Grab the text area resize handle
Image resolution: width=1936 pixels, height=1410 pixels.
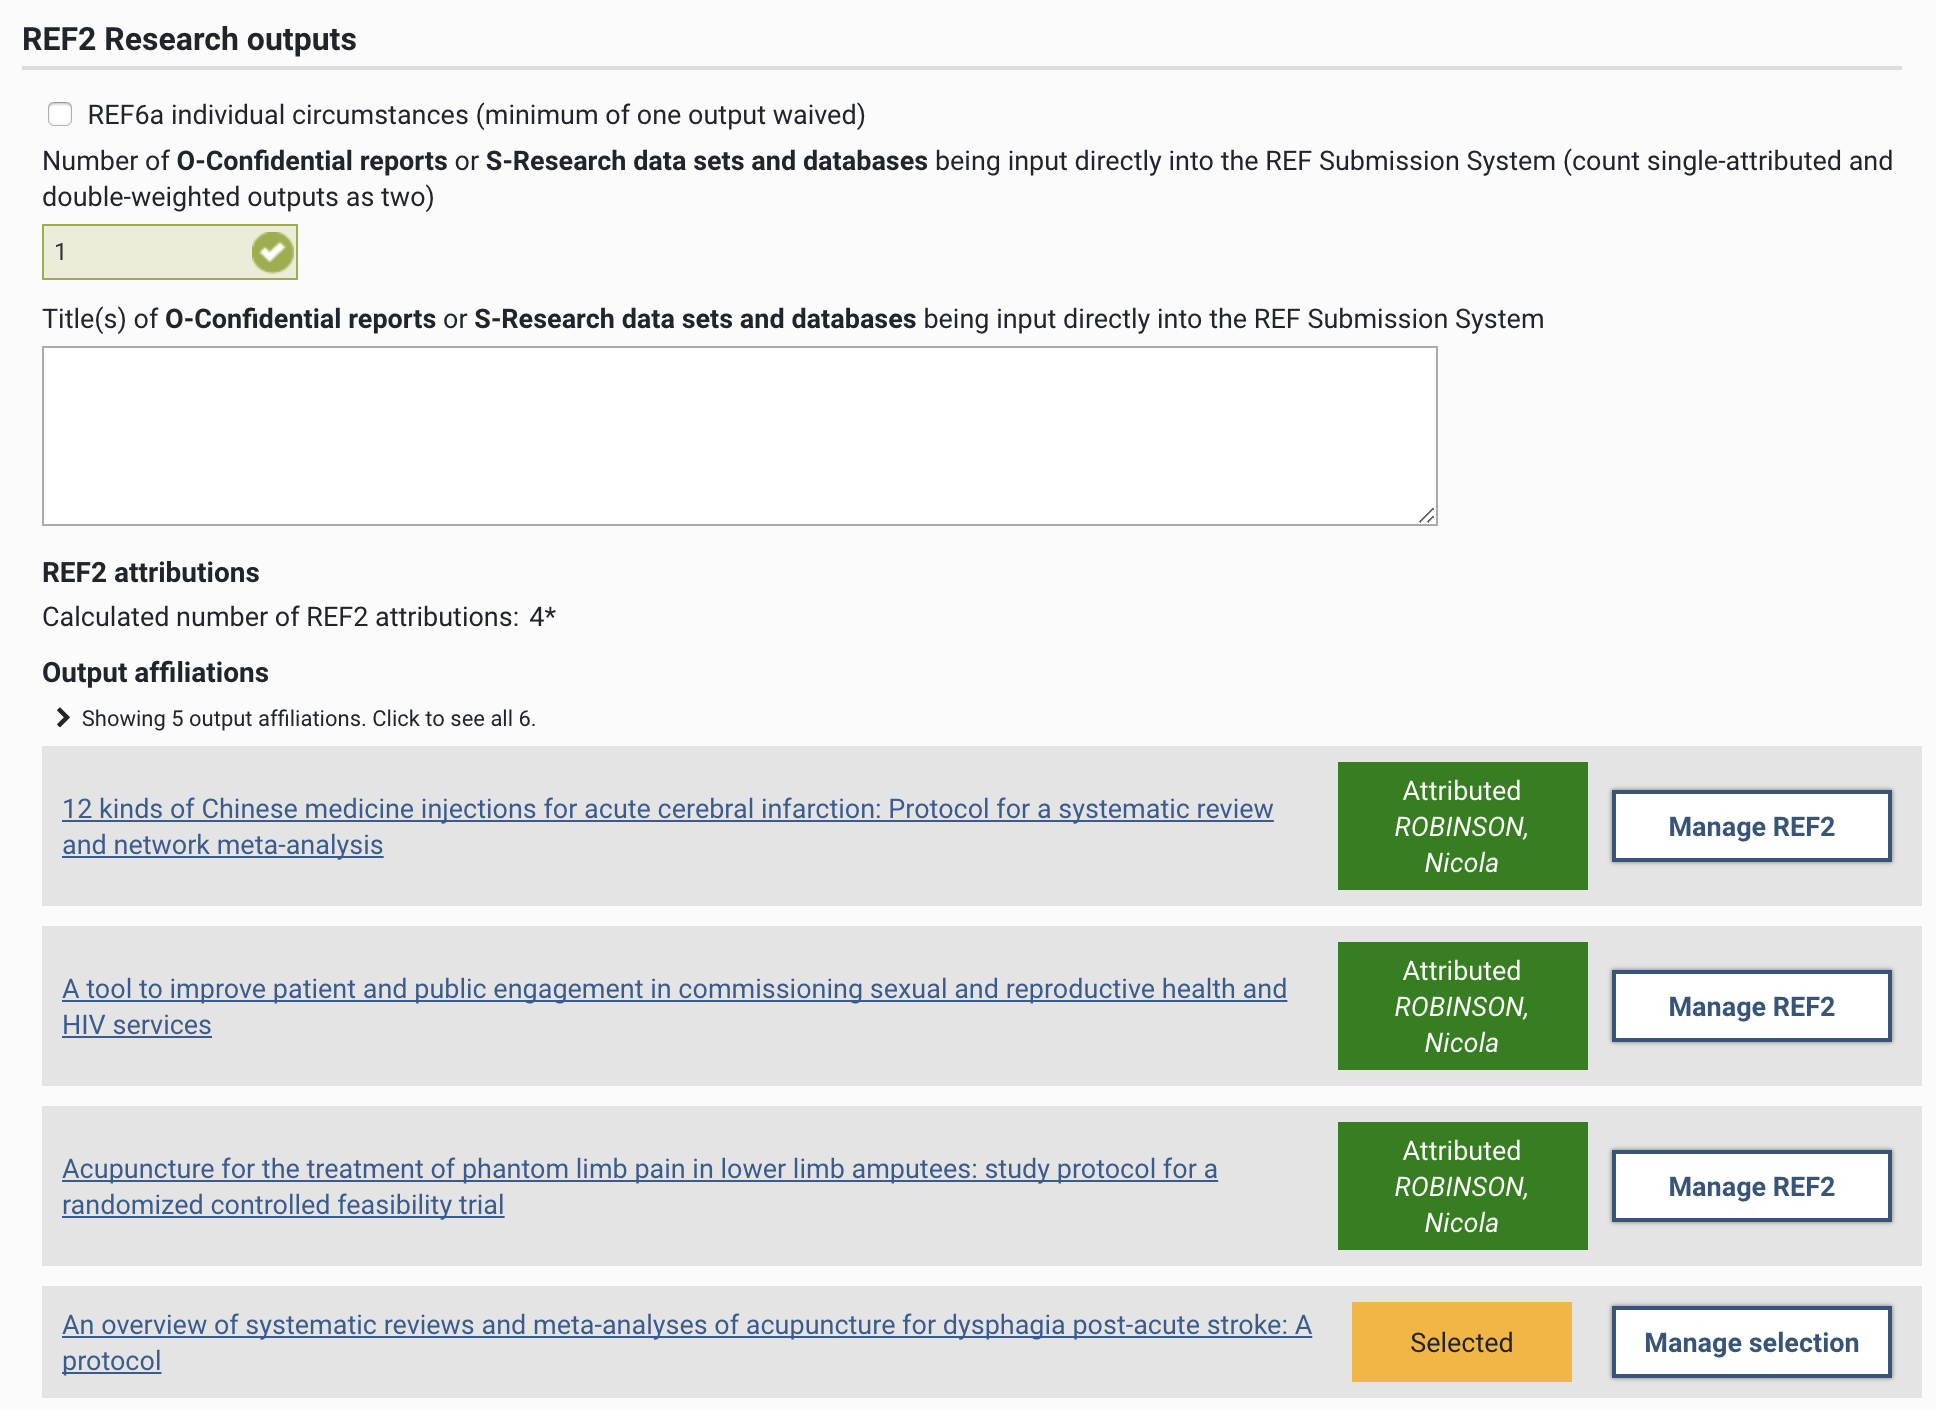[x=1426, y=515]
